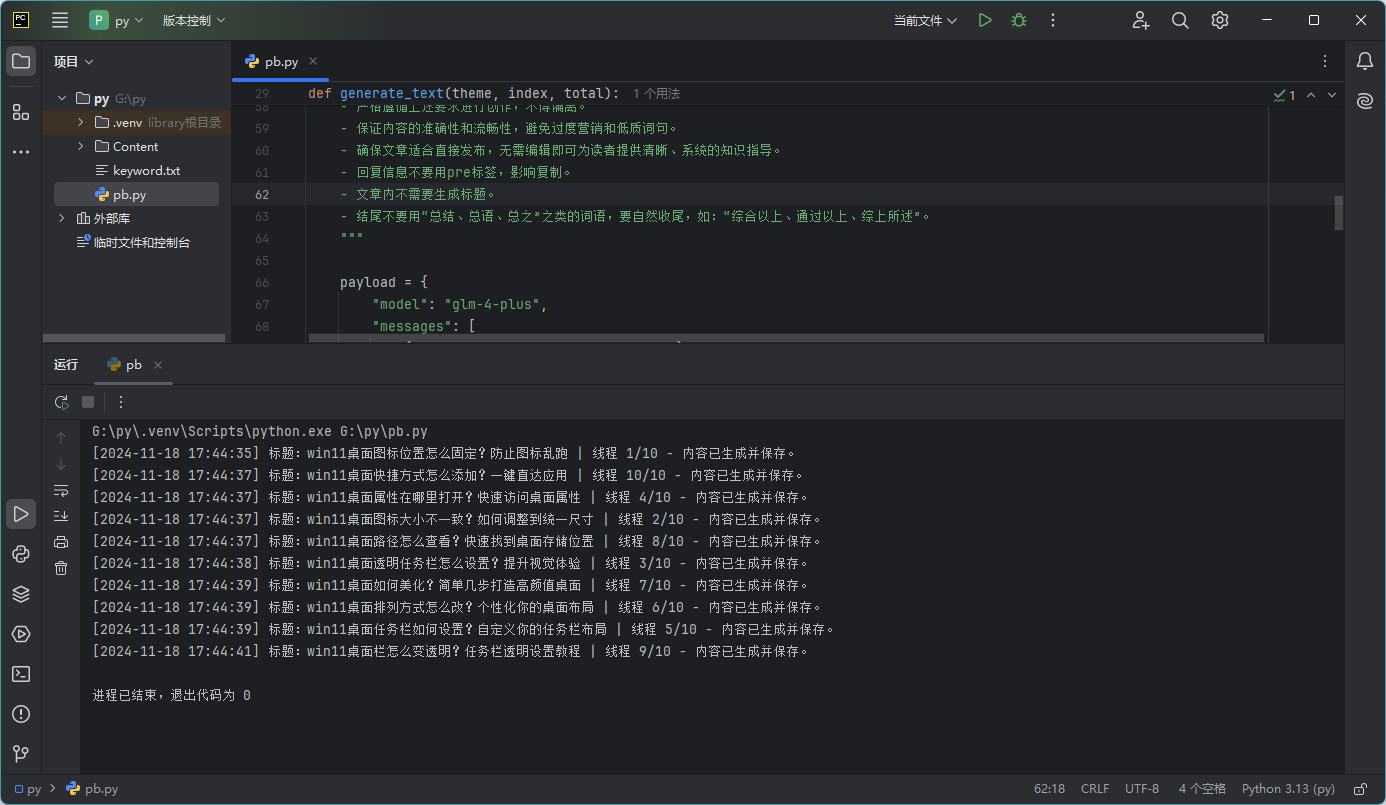Click pb.py breadcrumb in navigation bar

pyautogui.click(x=92, y=789)
